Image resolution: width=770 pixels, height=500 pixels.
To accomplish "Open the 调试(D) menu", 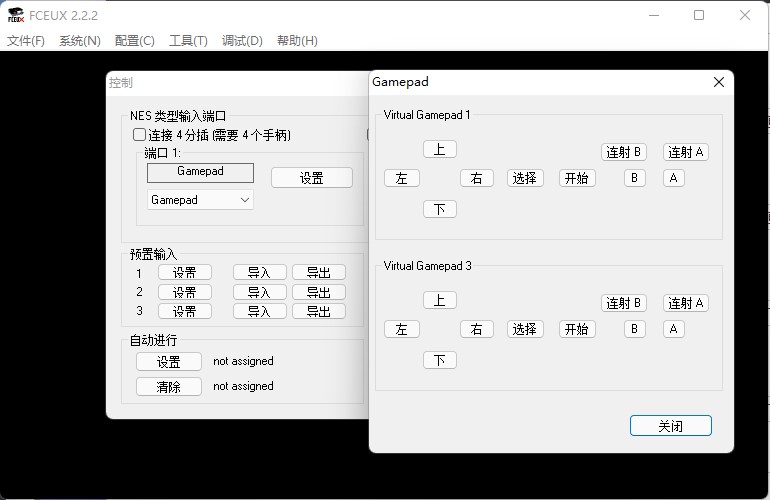I will (242, 41).
